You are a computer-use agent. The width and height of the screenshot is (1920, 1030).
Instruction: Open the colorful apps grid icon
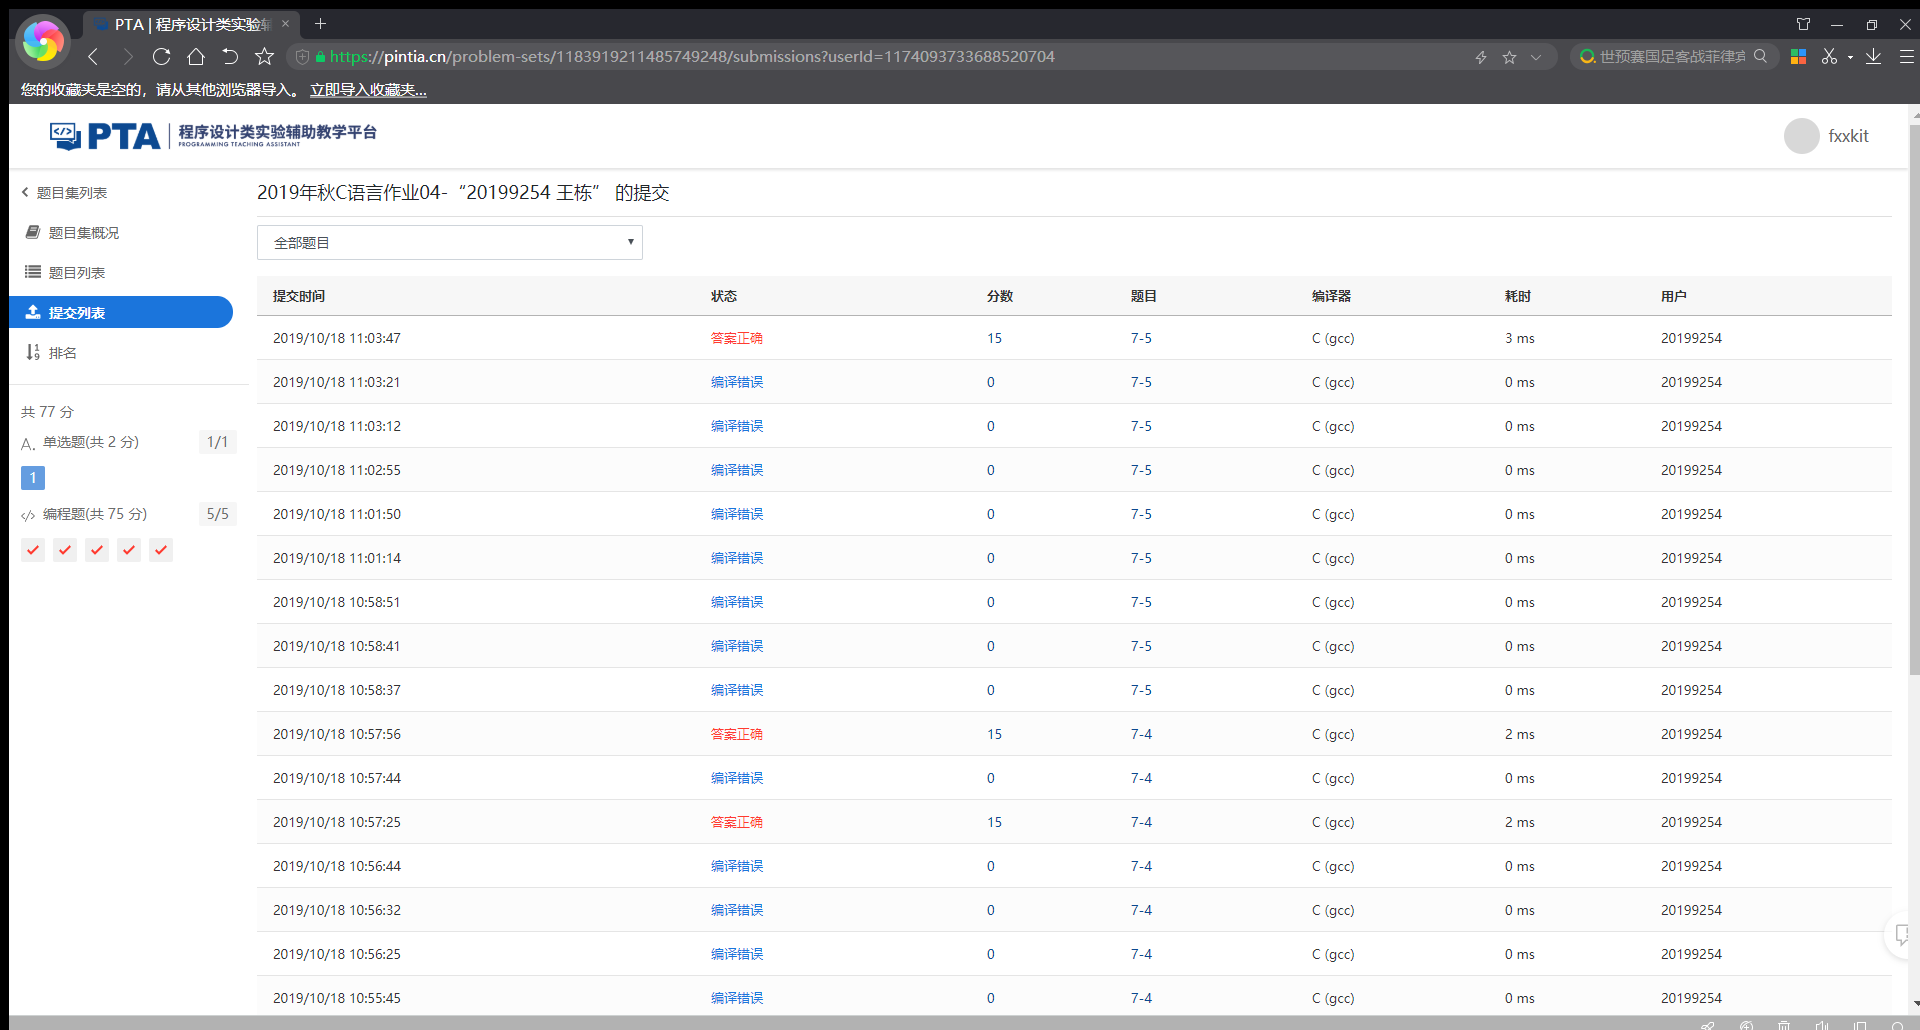point(1798,57)
